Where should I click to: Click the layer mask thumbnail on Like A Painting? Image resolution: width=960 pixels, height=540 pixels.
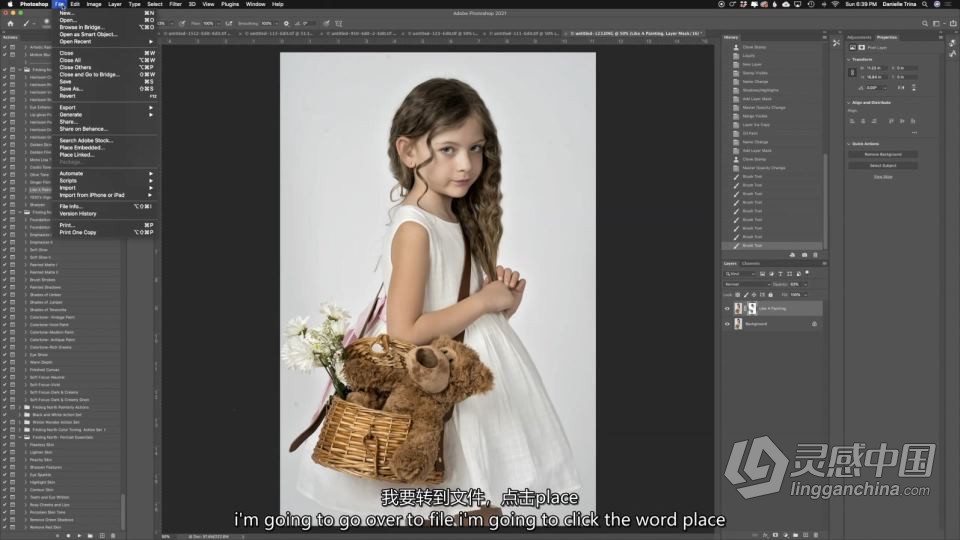coord(752,309)
